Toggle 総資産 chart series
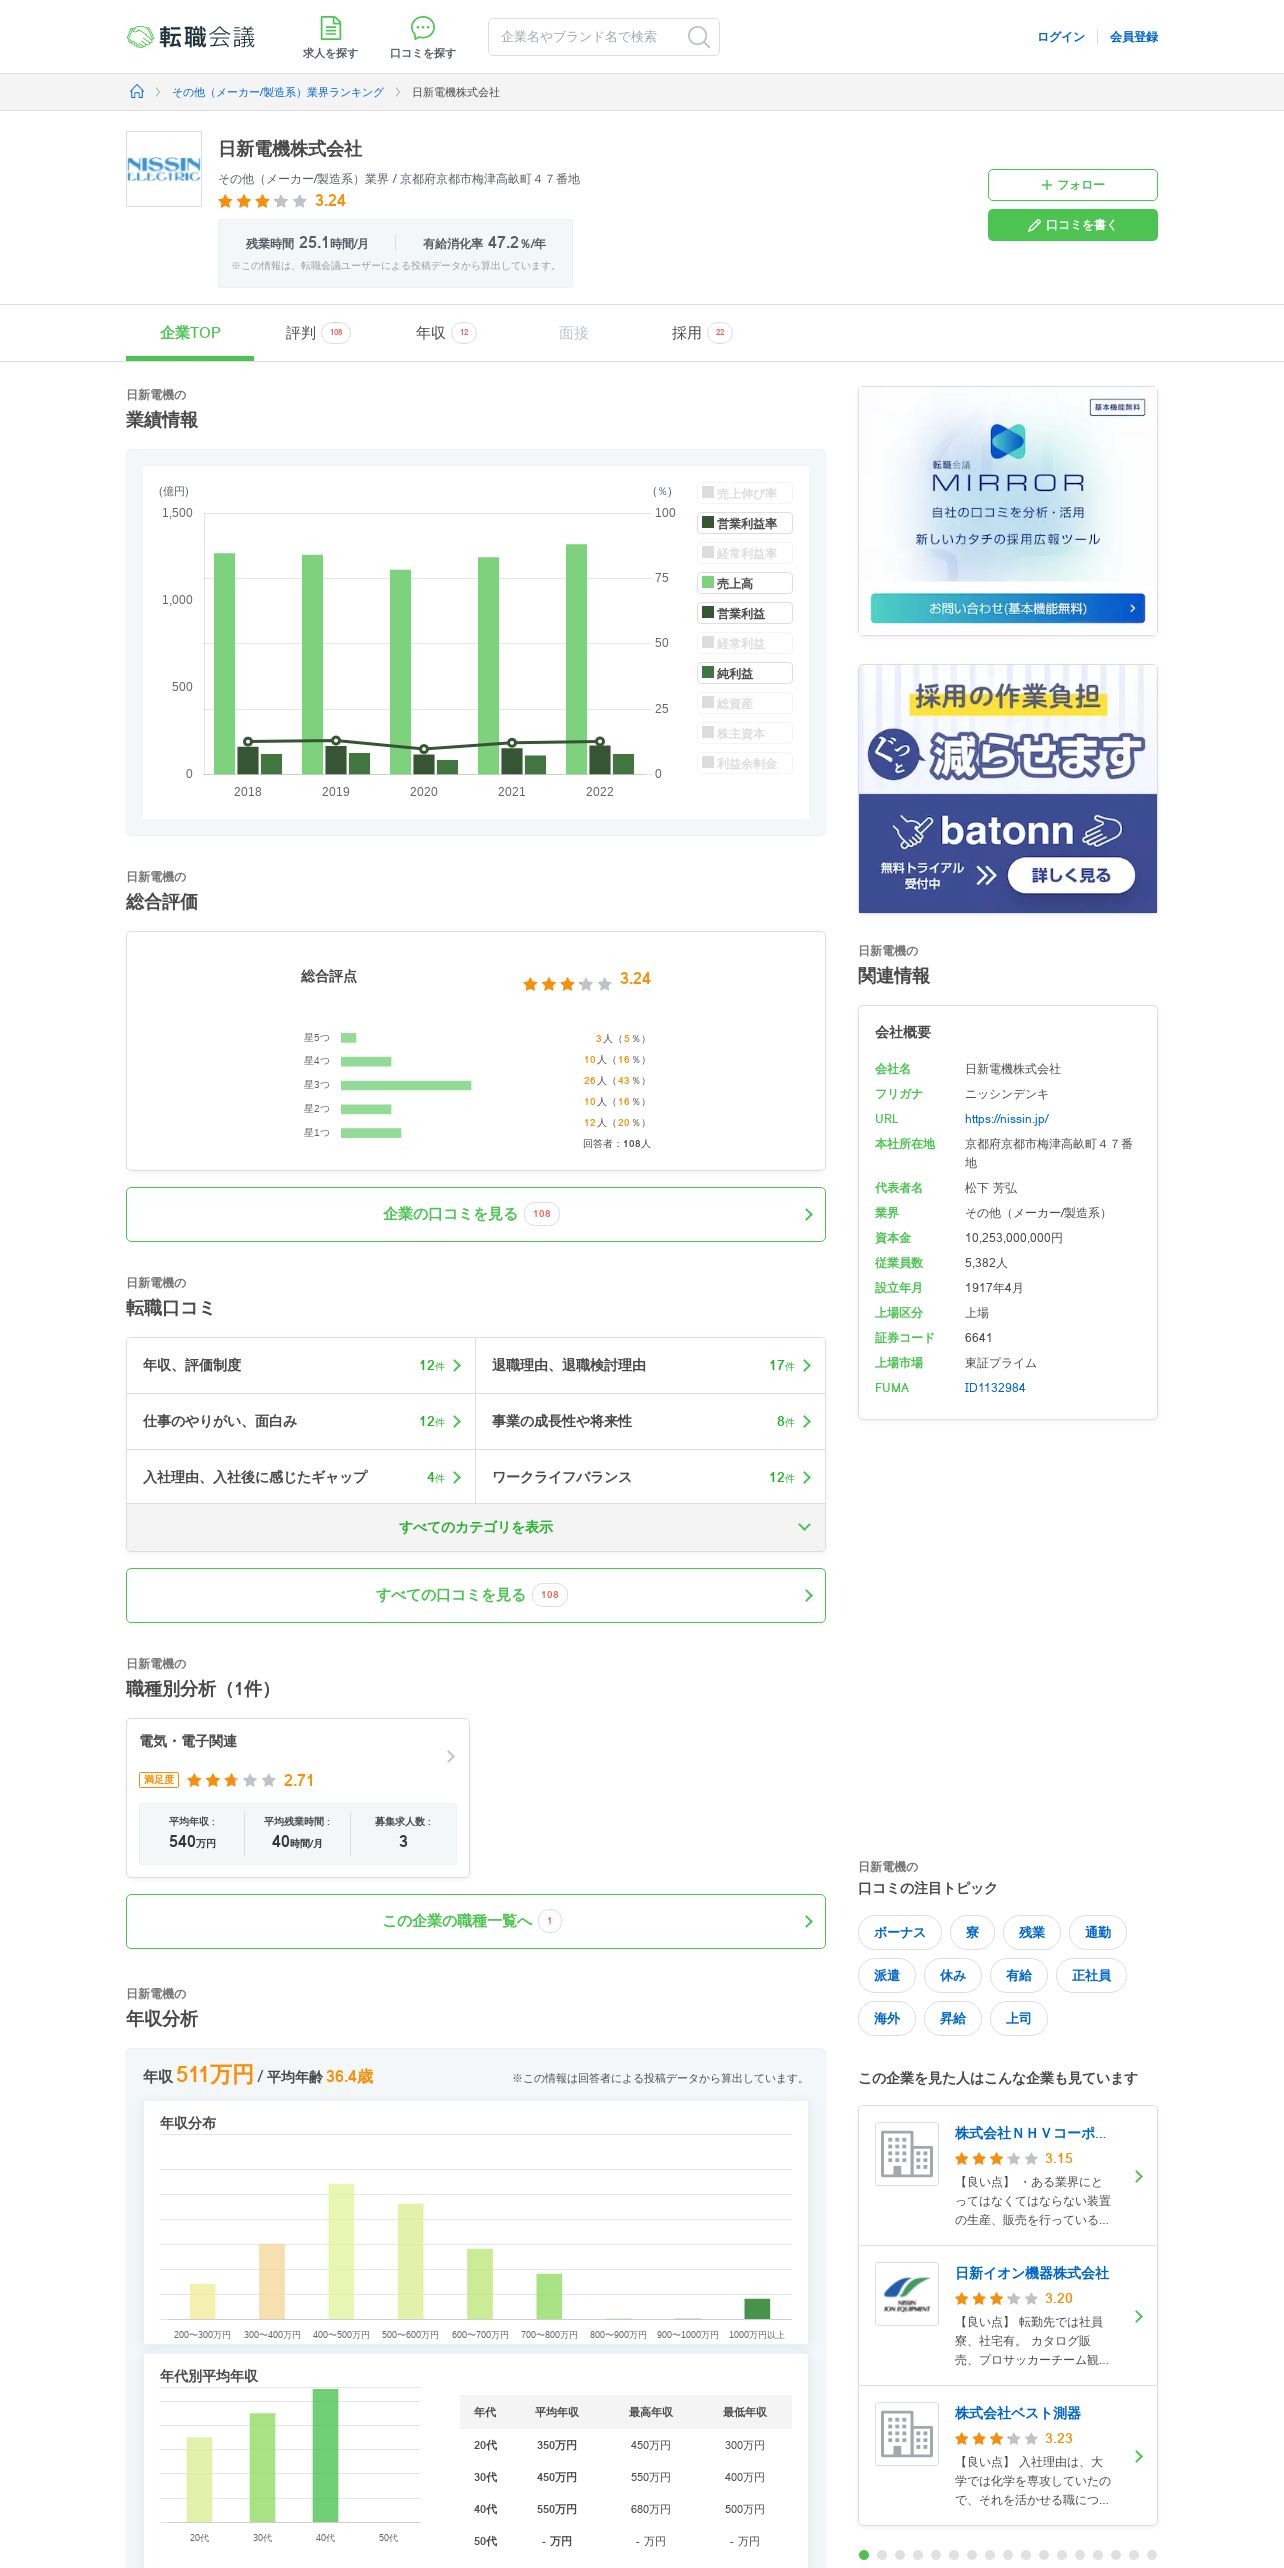This screenshot has height=2568, width=1284. pyautogui.click(x=745, y=703)
